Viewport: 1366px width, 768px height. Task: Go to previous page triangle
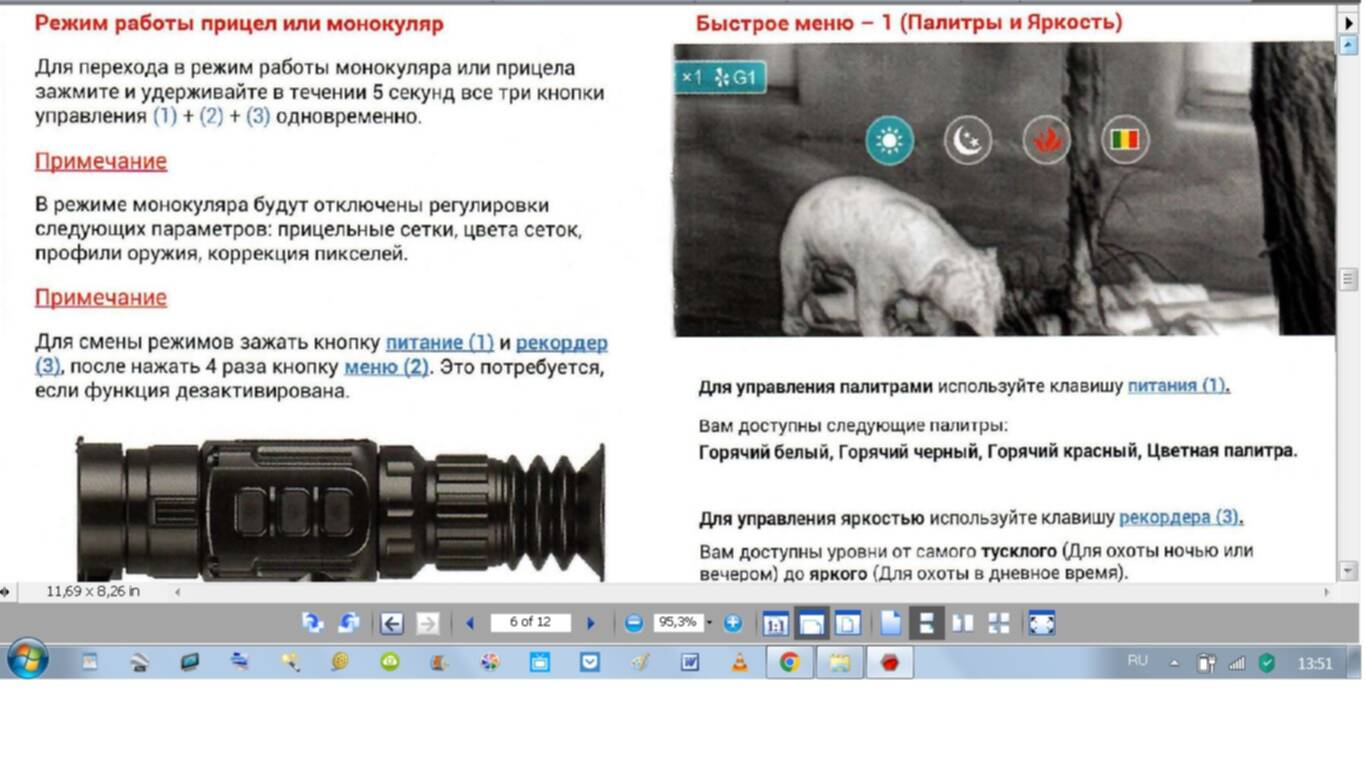(x=469, y=624)
